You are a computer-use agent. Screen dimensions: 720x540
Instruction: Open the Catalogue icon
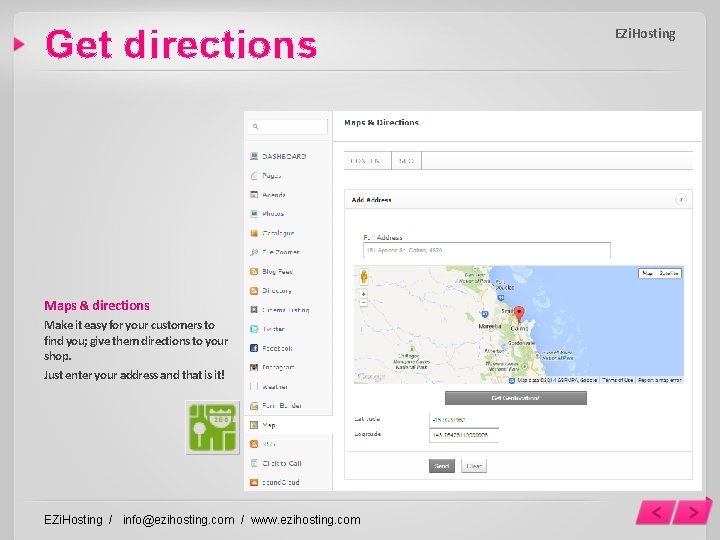click(x=254, y=233)
